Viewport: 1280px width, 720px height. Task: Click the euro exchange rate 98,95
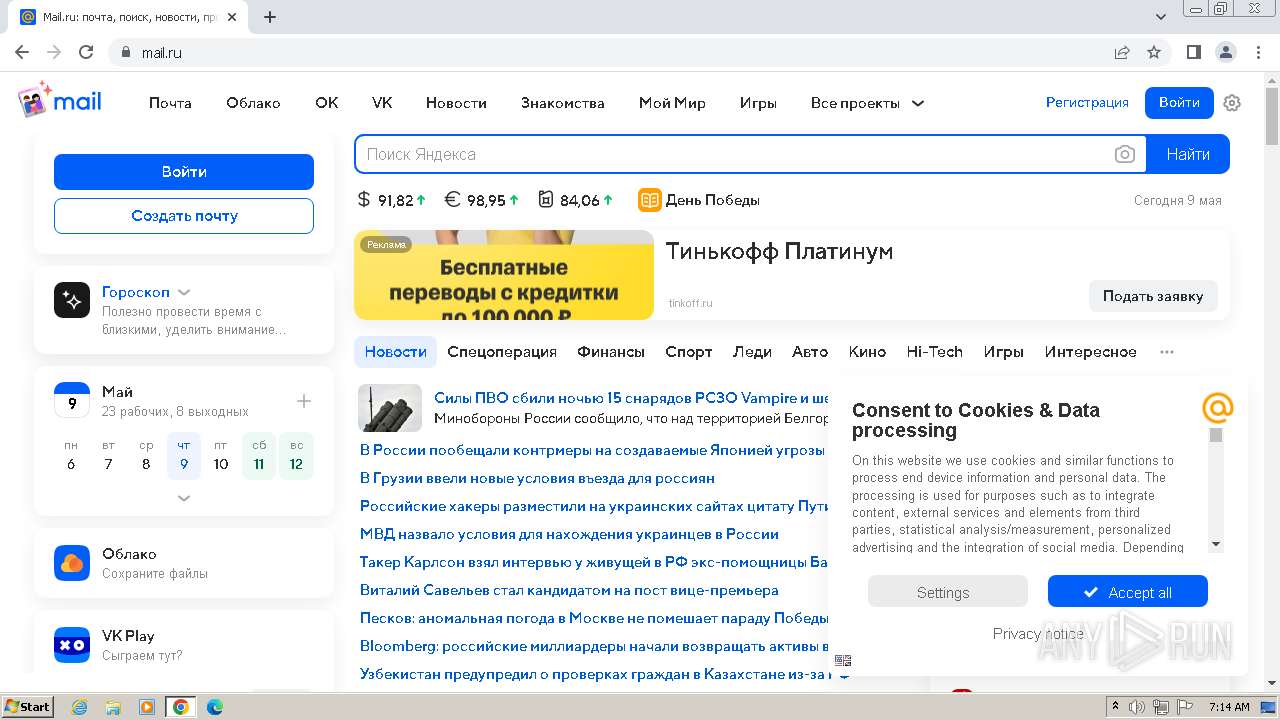pos(482,200)
